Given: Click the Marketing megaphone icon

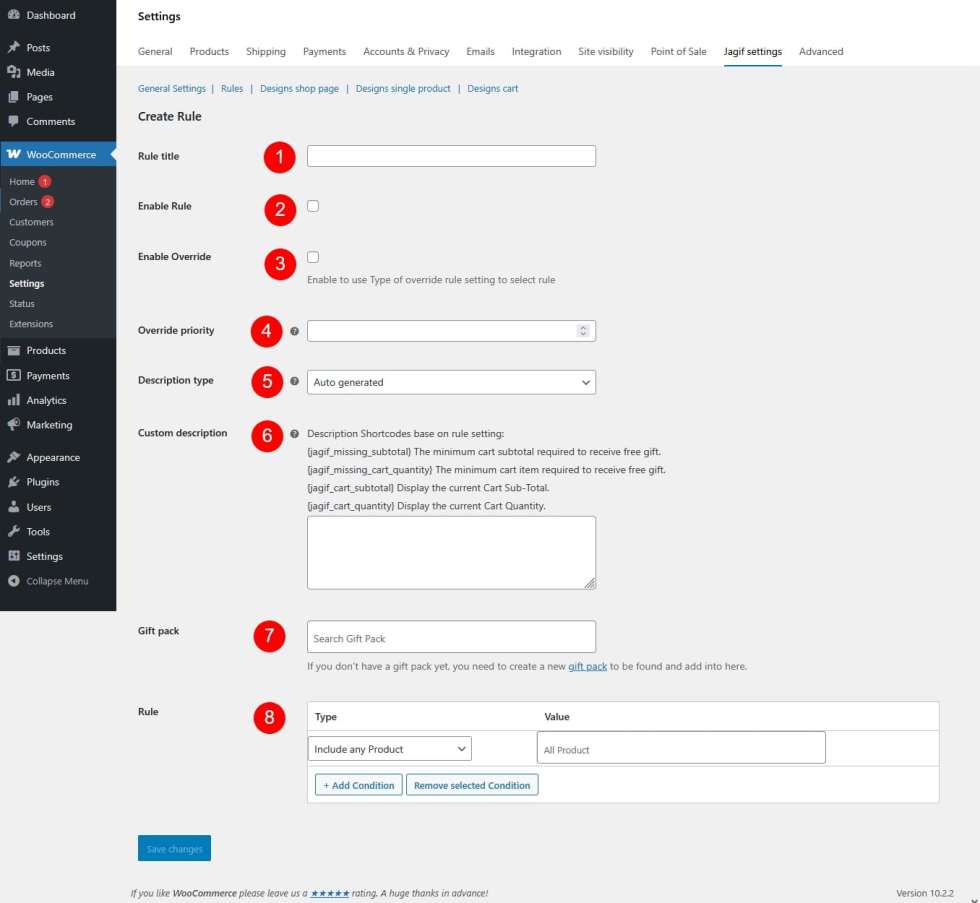Looking at the screenshot, I should 13,424.
